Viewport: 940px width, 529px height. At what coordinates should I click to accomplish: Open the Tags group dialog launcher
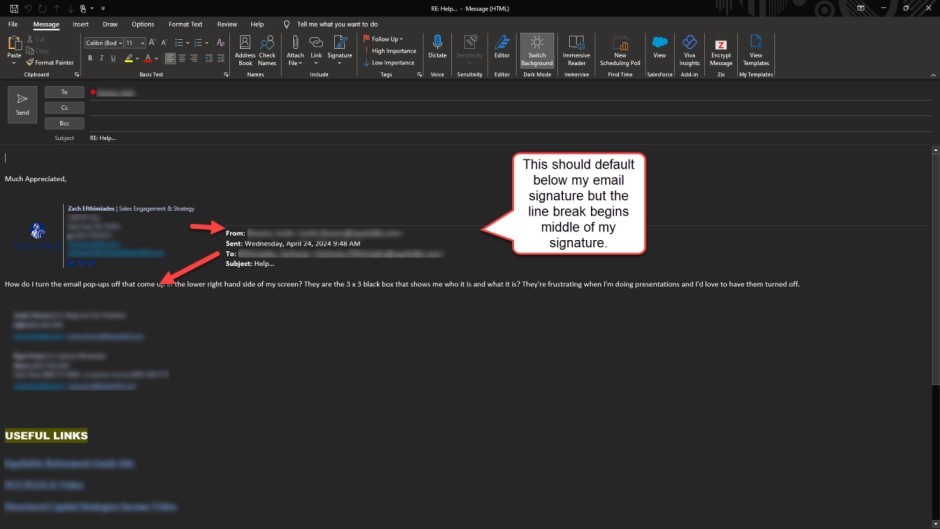click(x=419, y=75)
